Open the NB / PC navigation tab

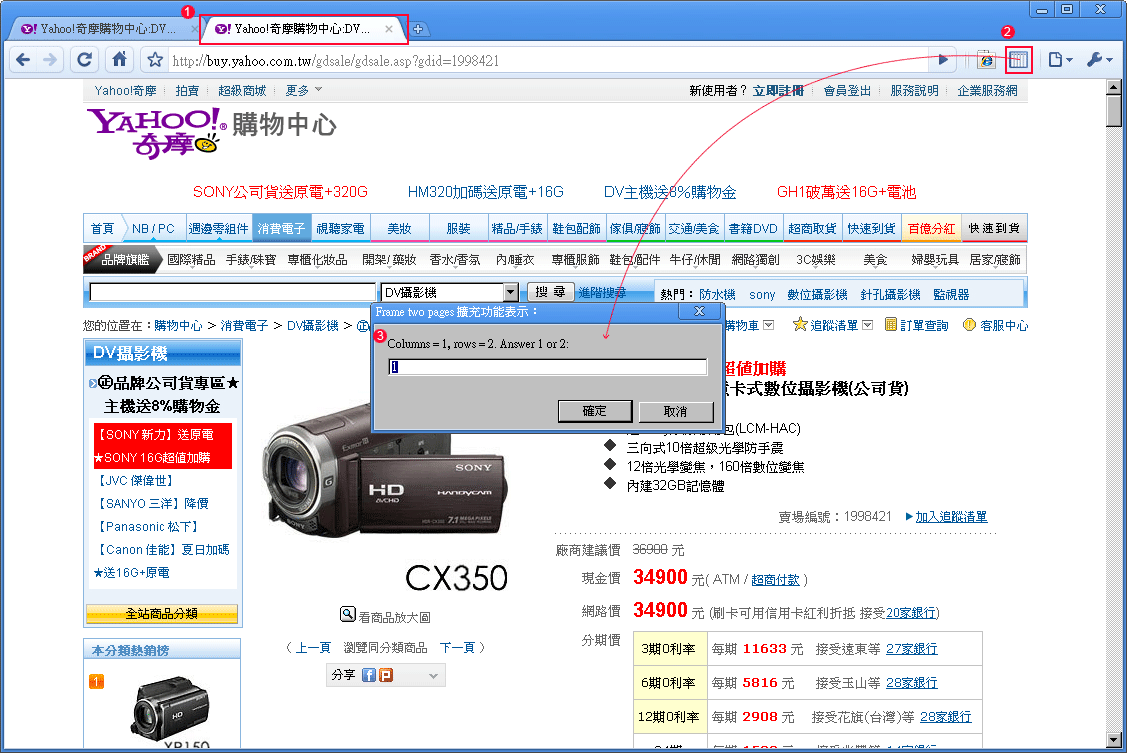click(153, 228)
